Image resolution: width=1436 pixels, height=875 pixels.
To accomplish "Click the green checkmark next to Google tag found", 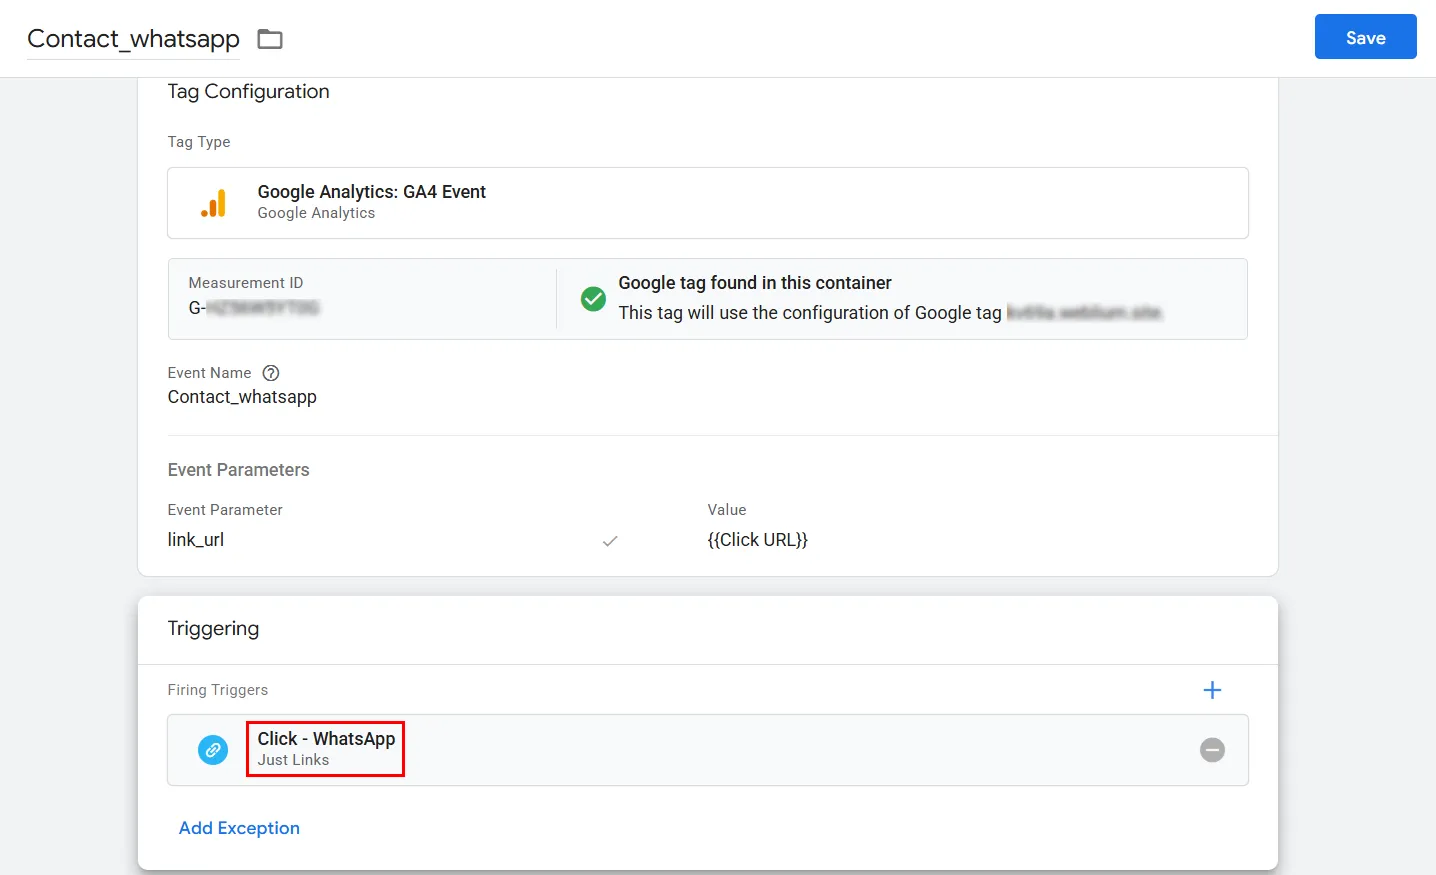I will [593, 298].
